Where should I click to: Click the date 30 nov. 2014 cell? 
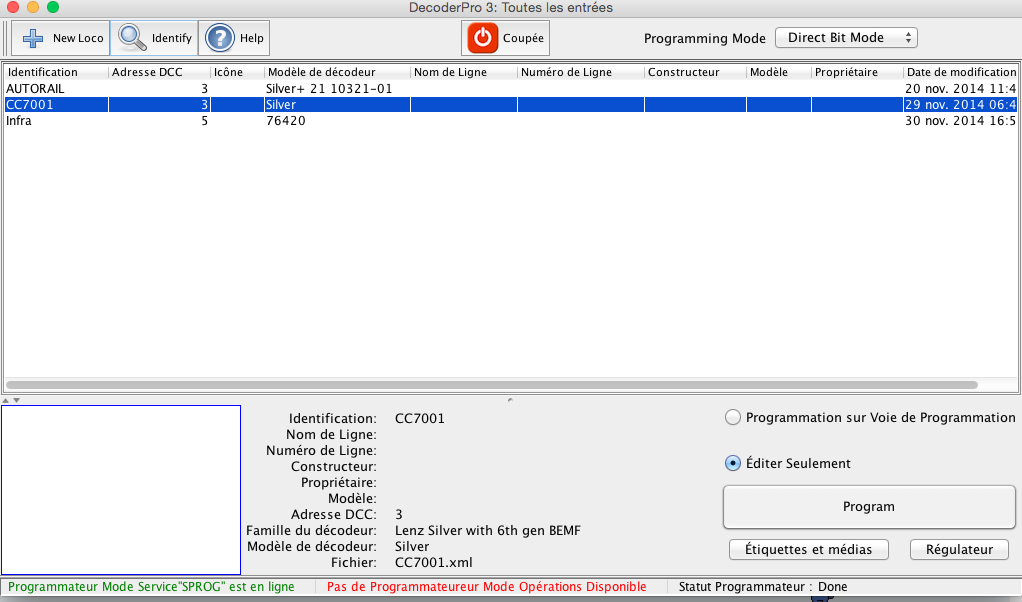[961, 121]
